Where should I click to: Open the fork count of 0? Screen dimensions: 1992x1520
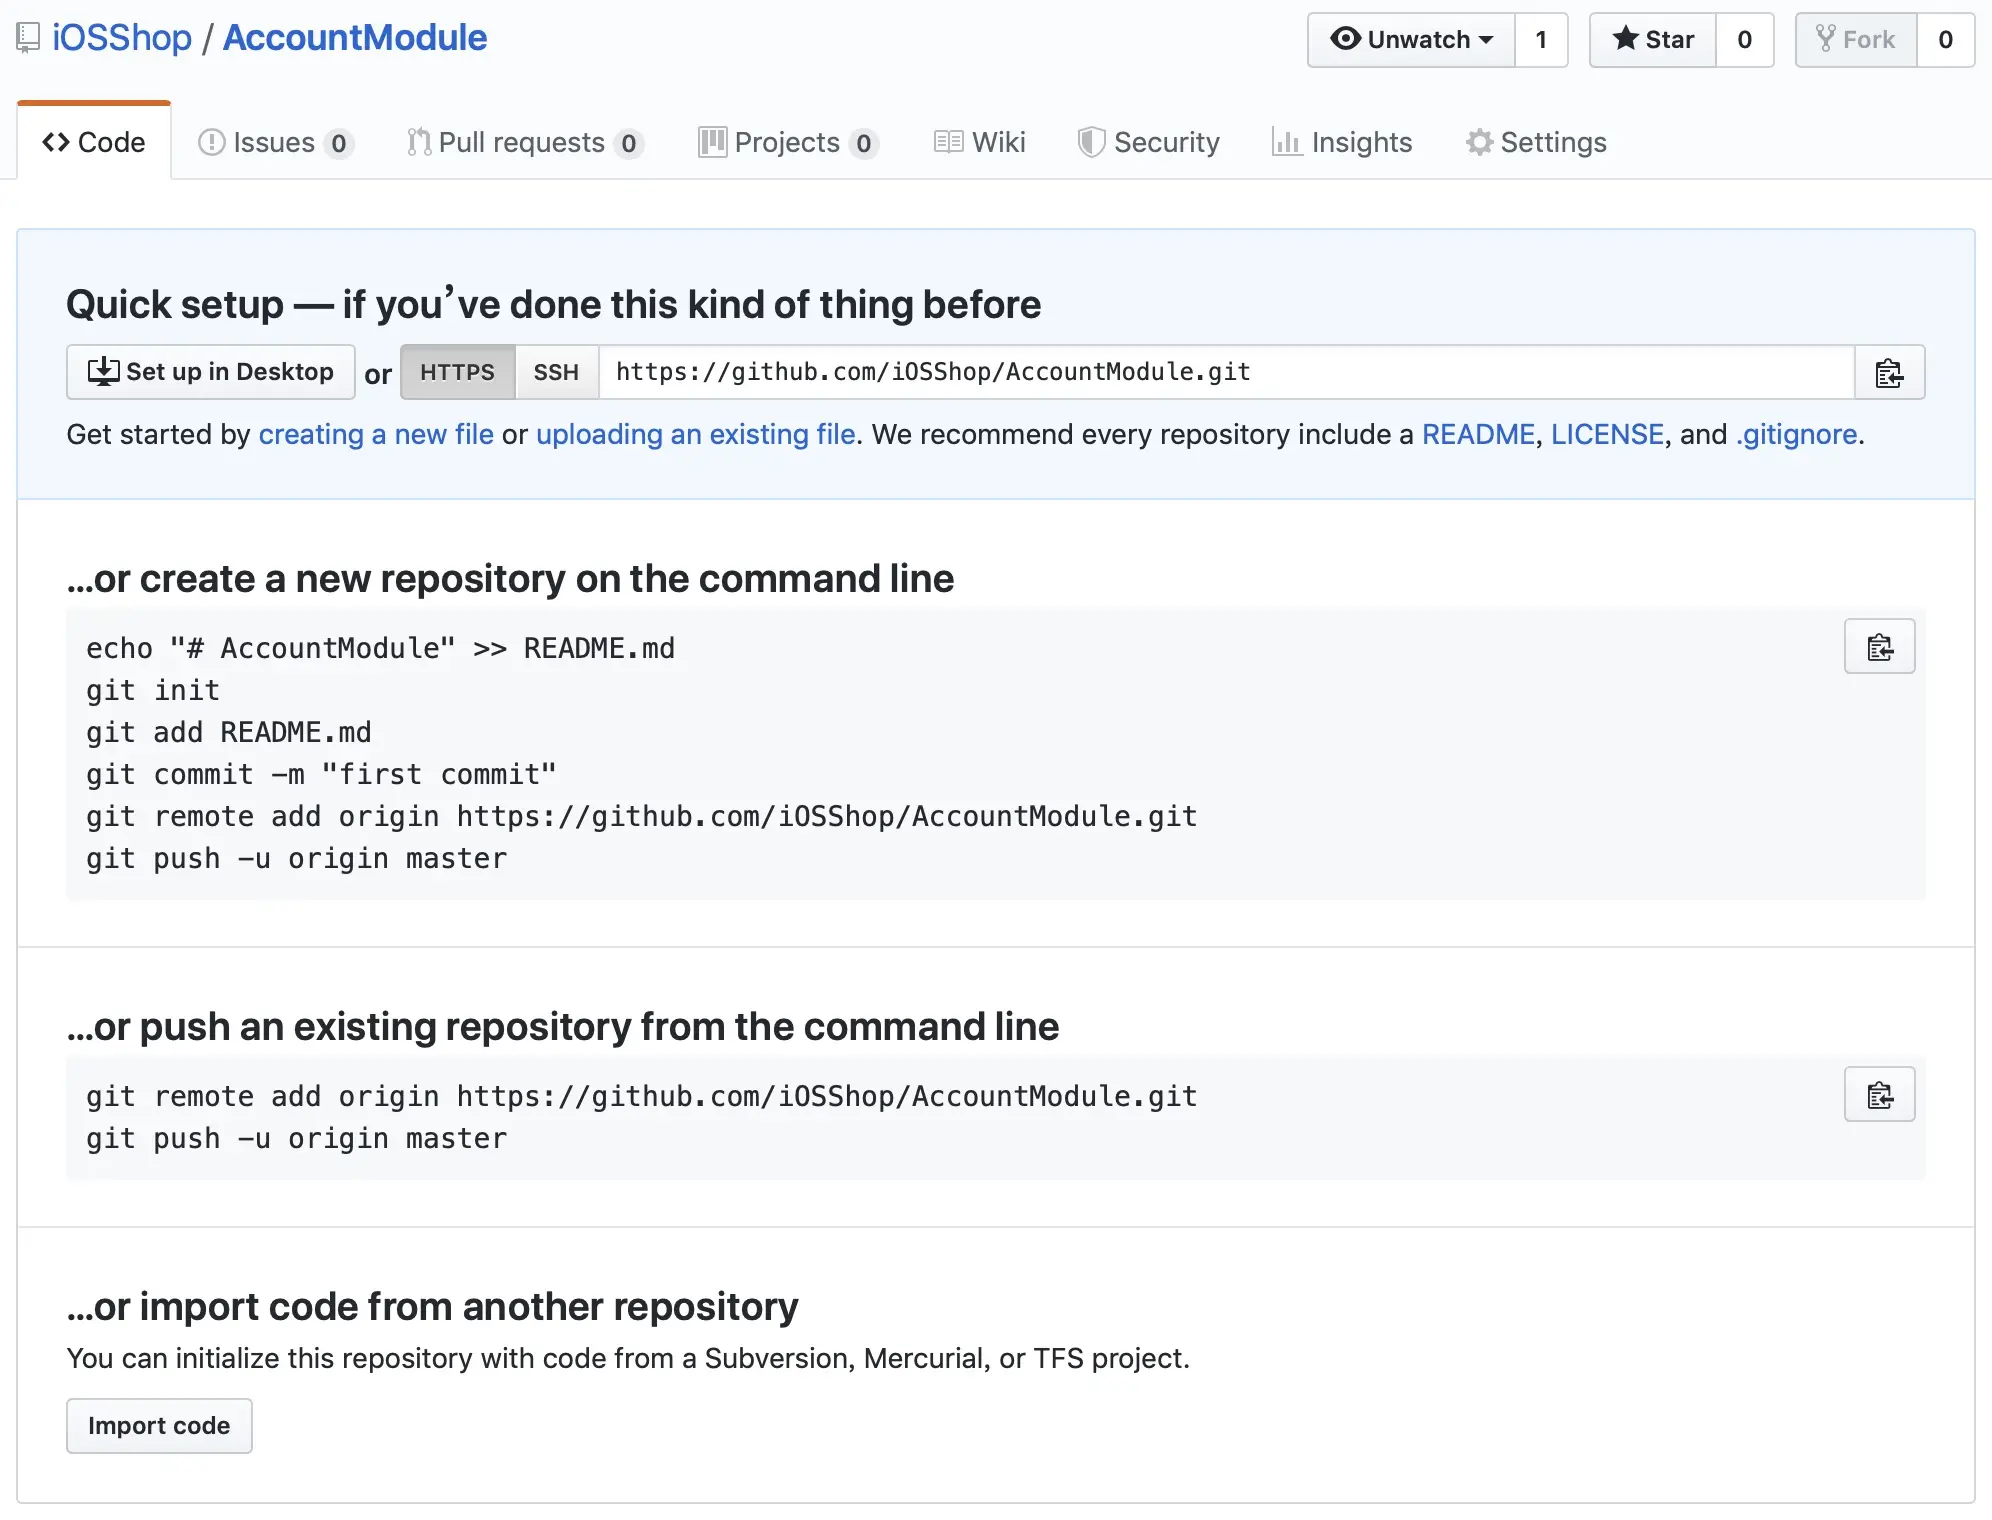click(1945, 40)
